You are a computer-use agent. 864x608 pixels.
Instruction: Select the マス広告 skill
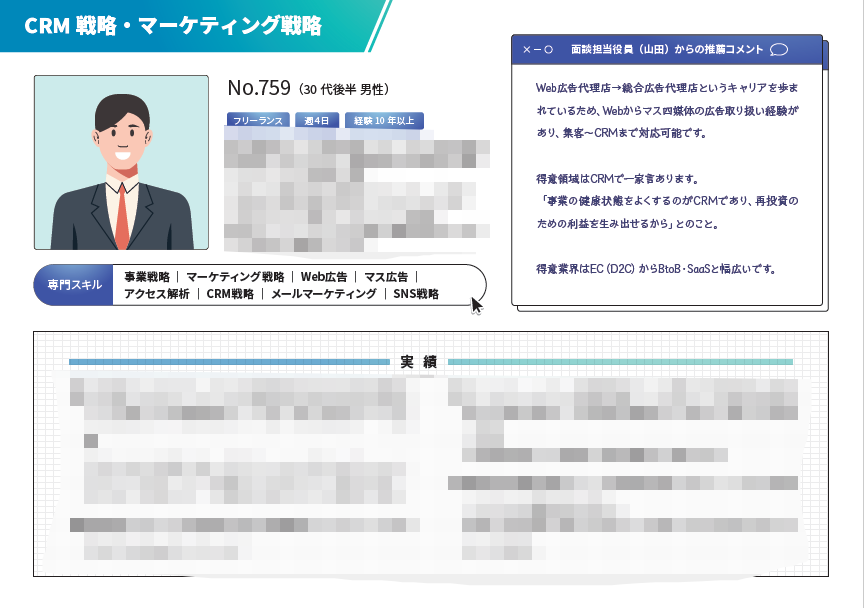click(x=386, y=277)
